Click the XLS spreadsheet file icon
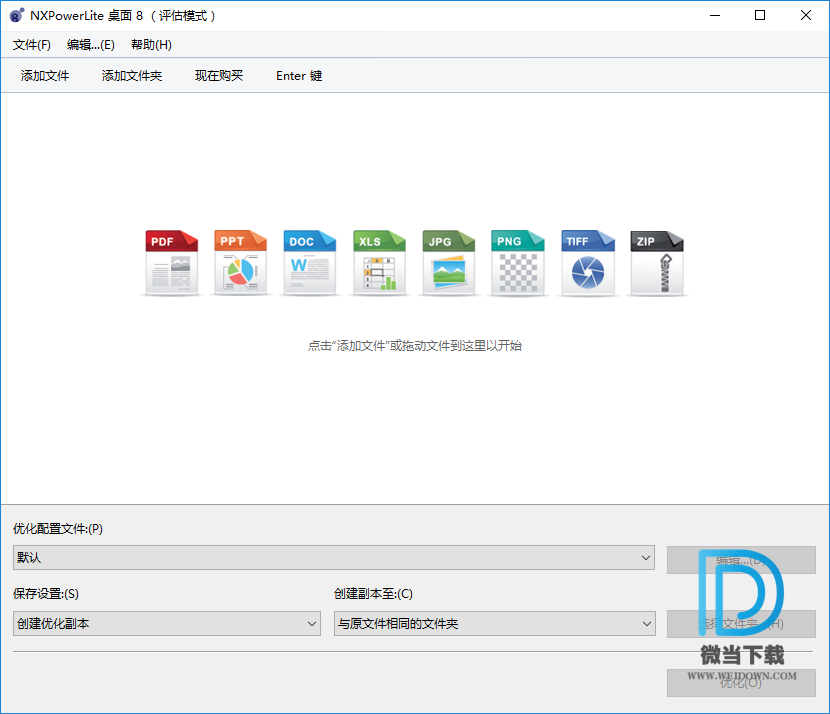The image size is (830, 714). [380, 263]
